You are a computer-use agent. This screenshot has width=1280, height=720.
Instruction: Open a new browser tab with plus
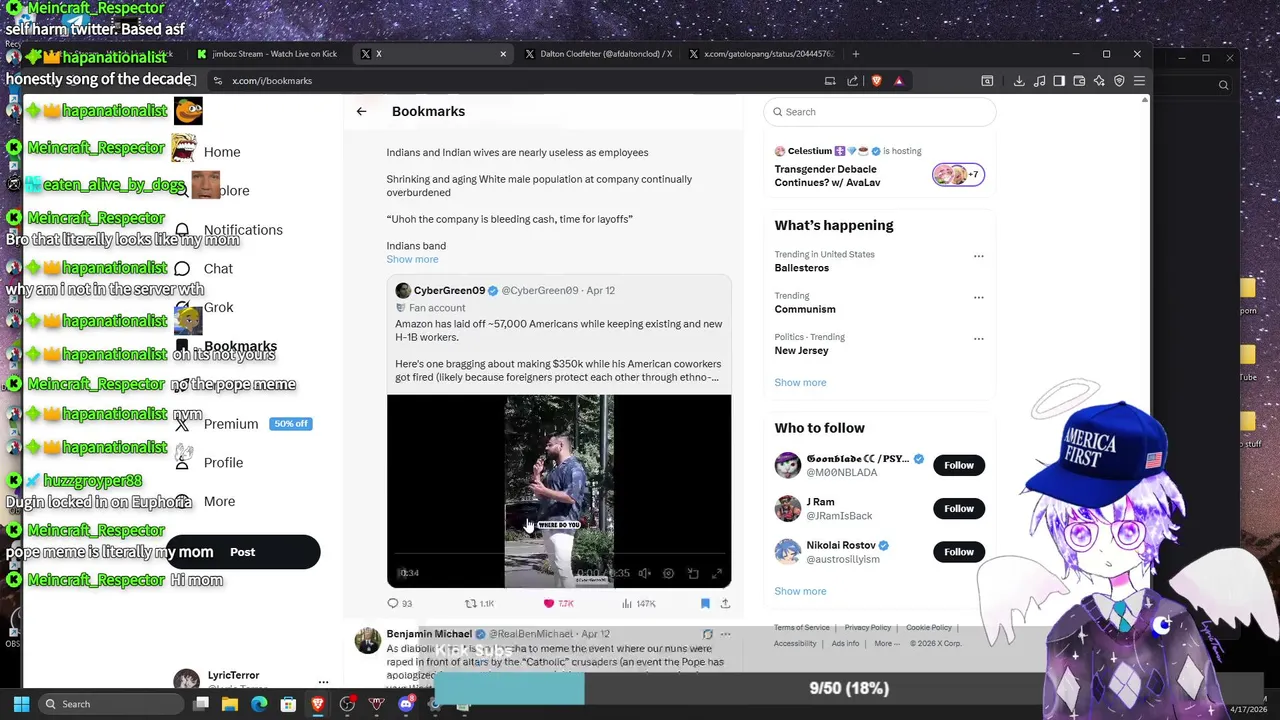pos(855,54)
